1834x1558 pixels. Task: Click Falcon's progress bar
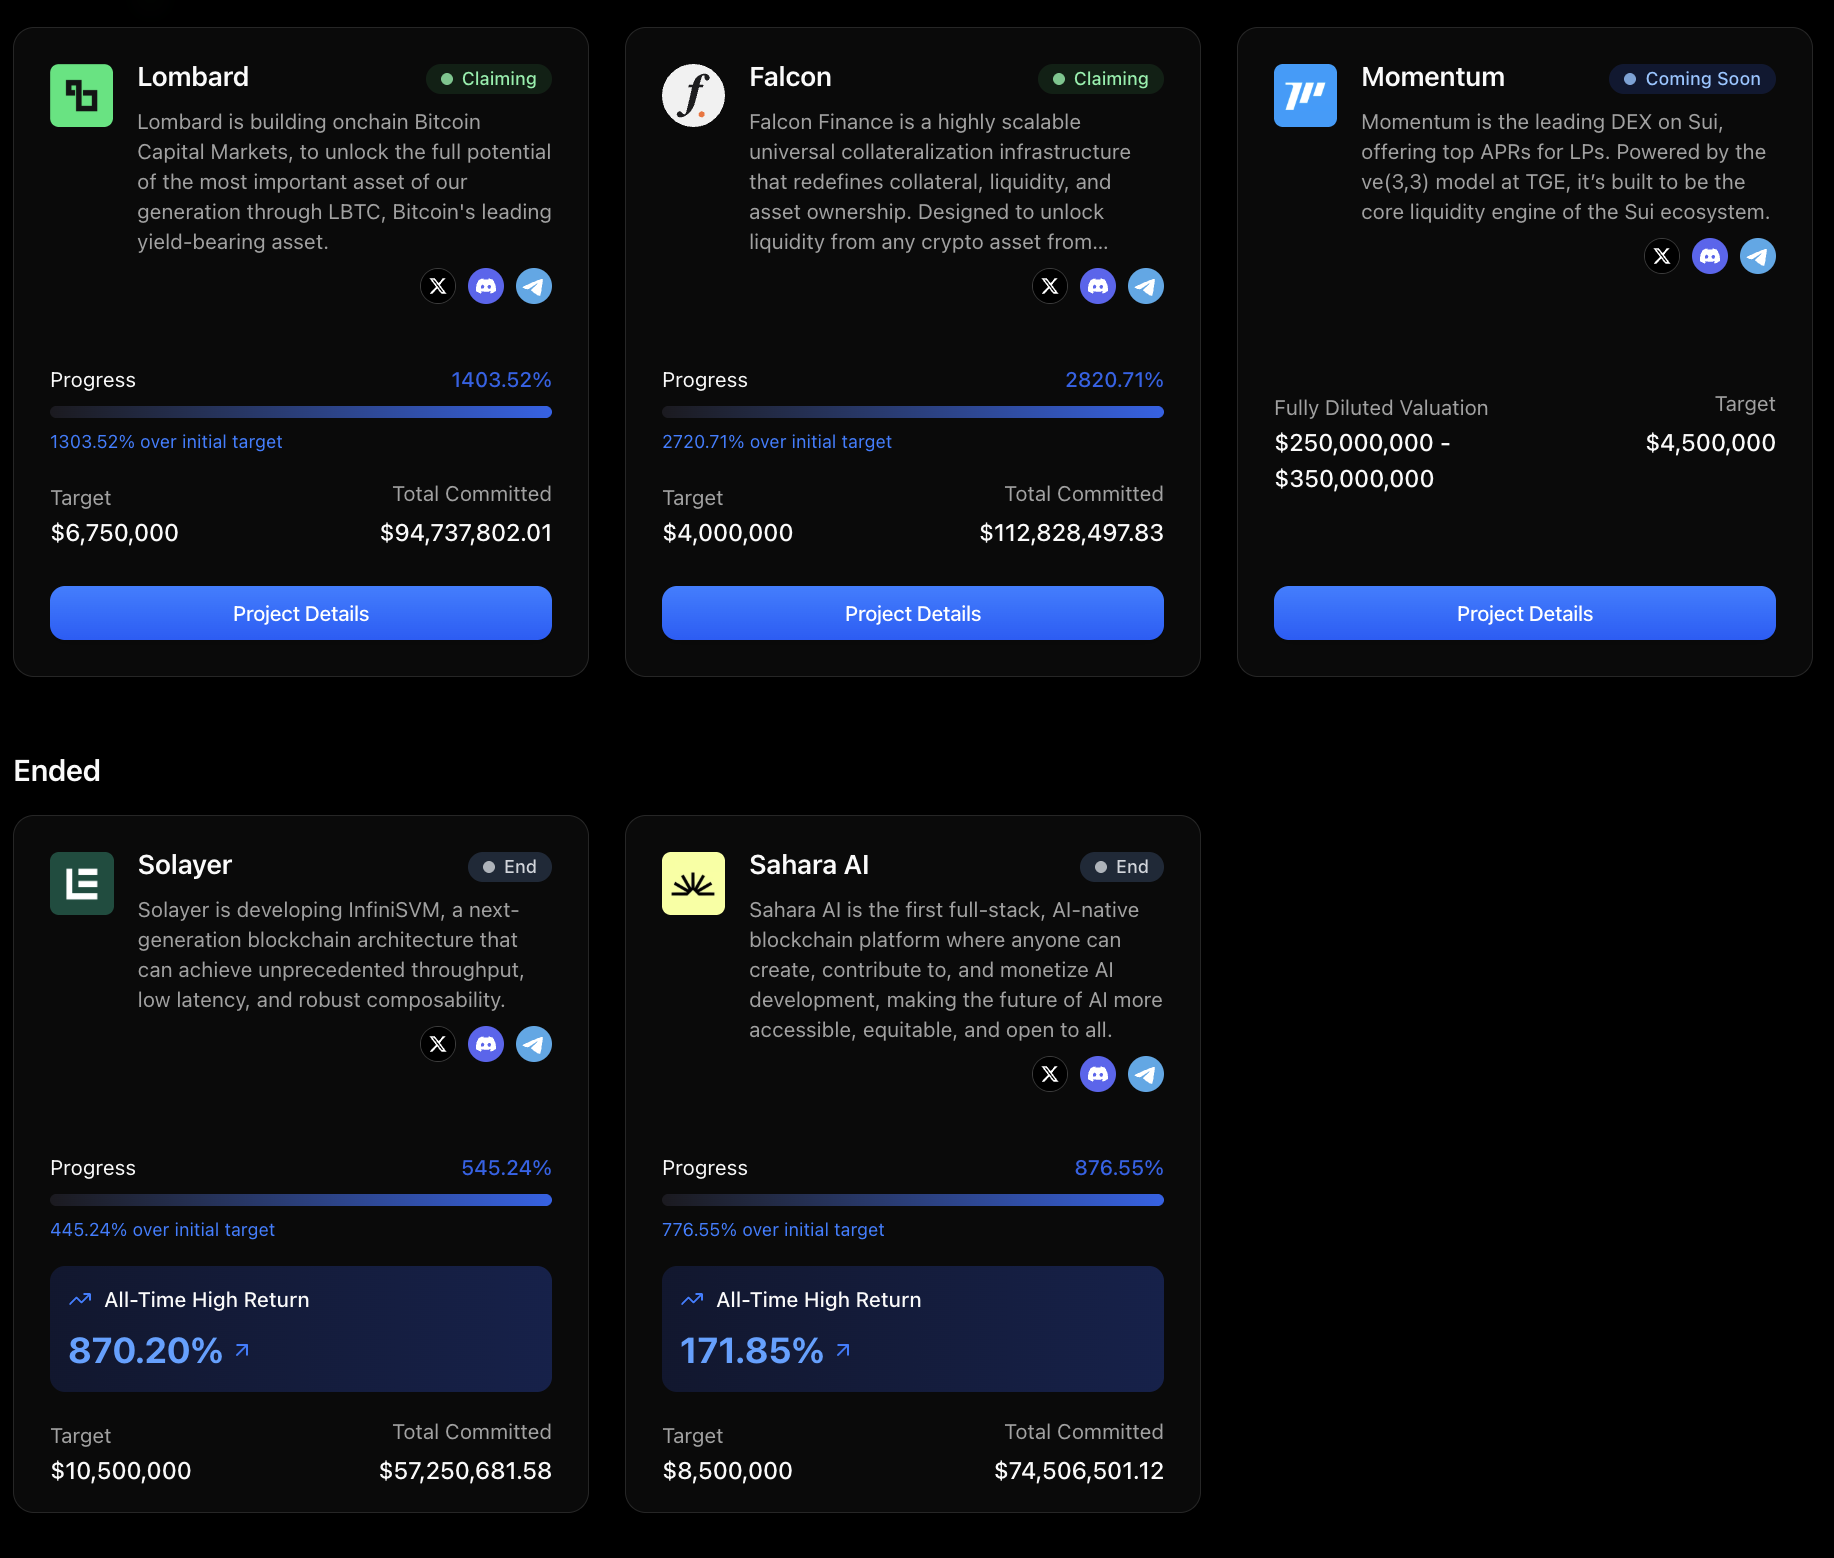point(913,412)
